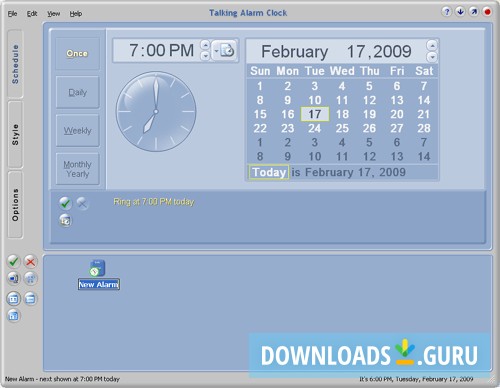
Task: Switch to the Schedule side tab
Action: 15,64
